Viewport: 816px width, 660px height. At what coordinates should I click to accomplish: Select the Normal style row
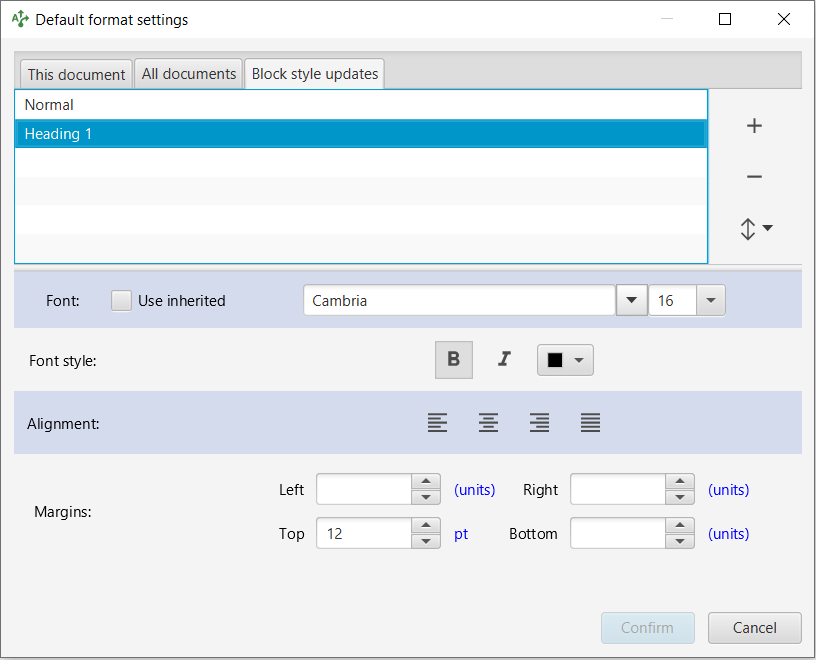[x=361, y=105]
